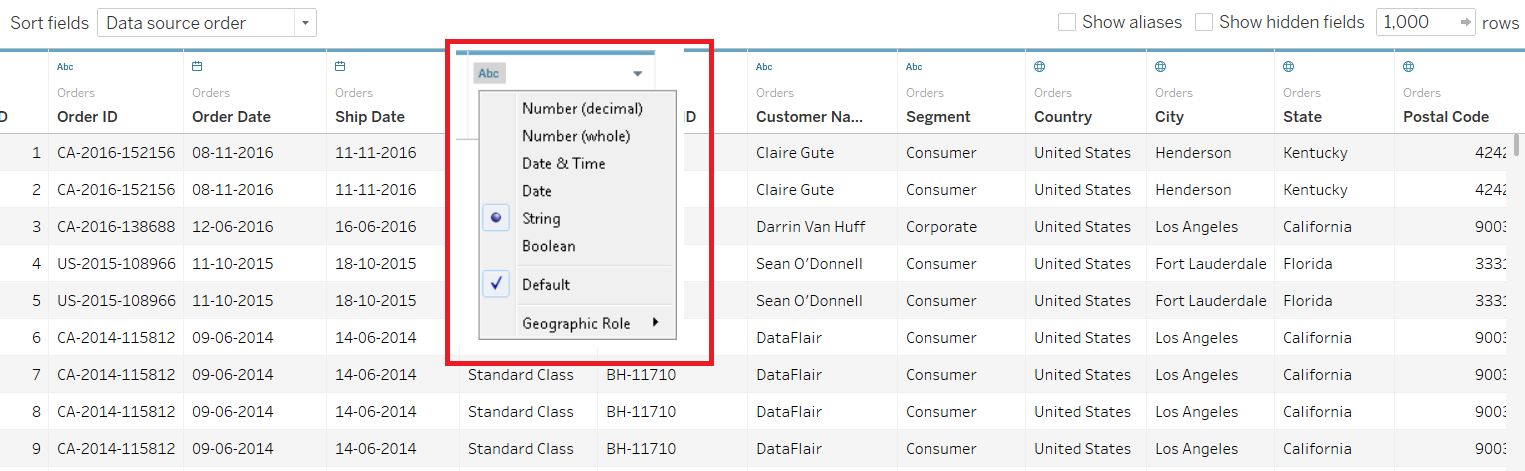Click the rows count input field
The height and width of the screenshot is (471, 1525).
[1425, 22]
